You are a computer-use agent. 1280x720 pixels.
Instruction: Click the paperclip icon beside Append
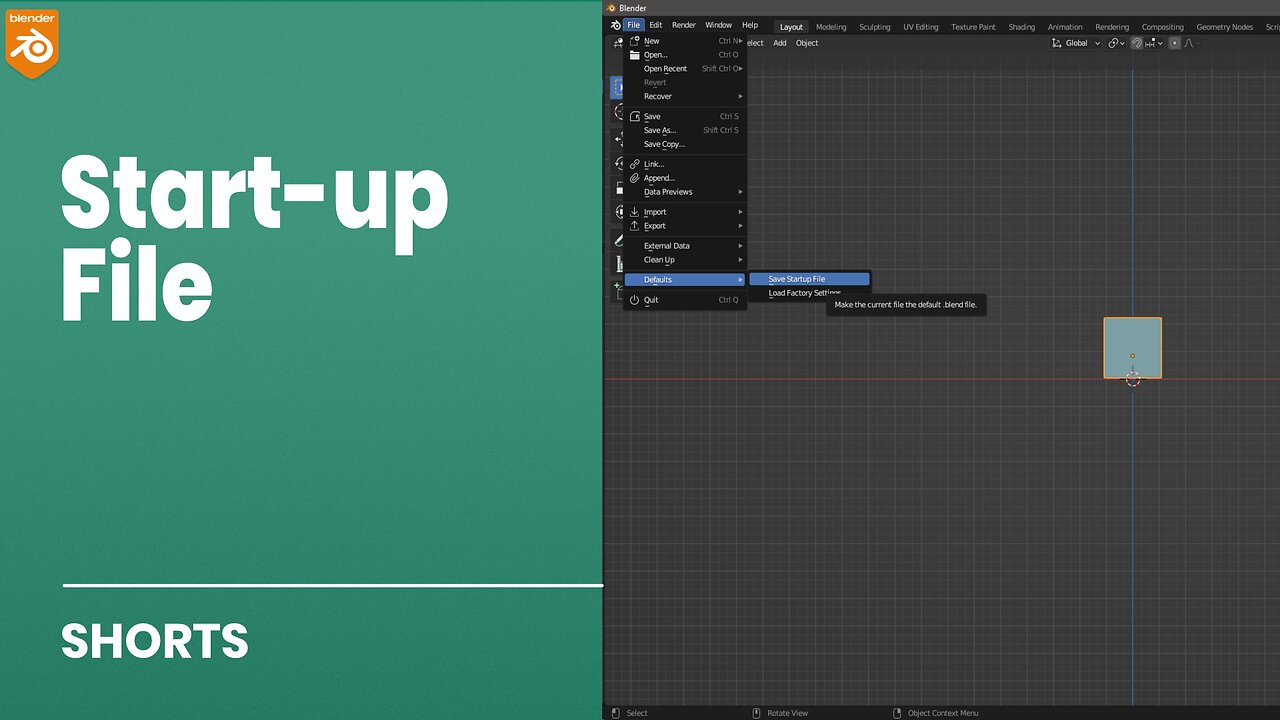634,178
